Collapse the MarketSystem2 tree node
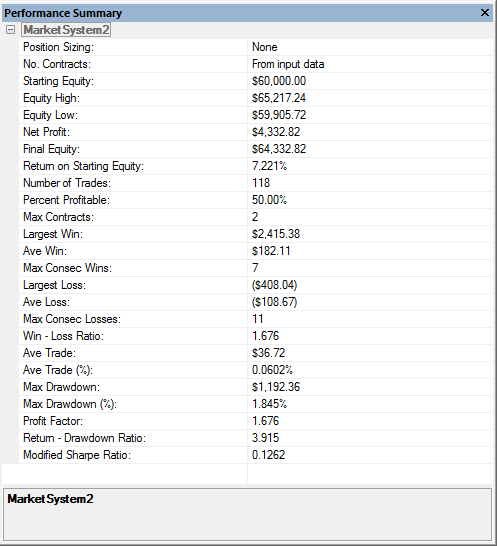The image size is (497, 546). pyautogui.click(x=10, y=30)
